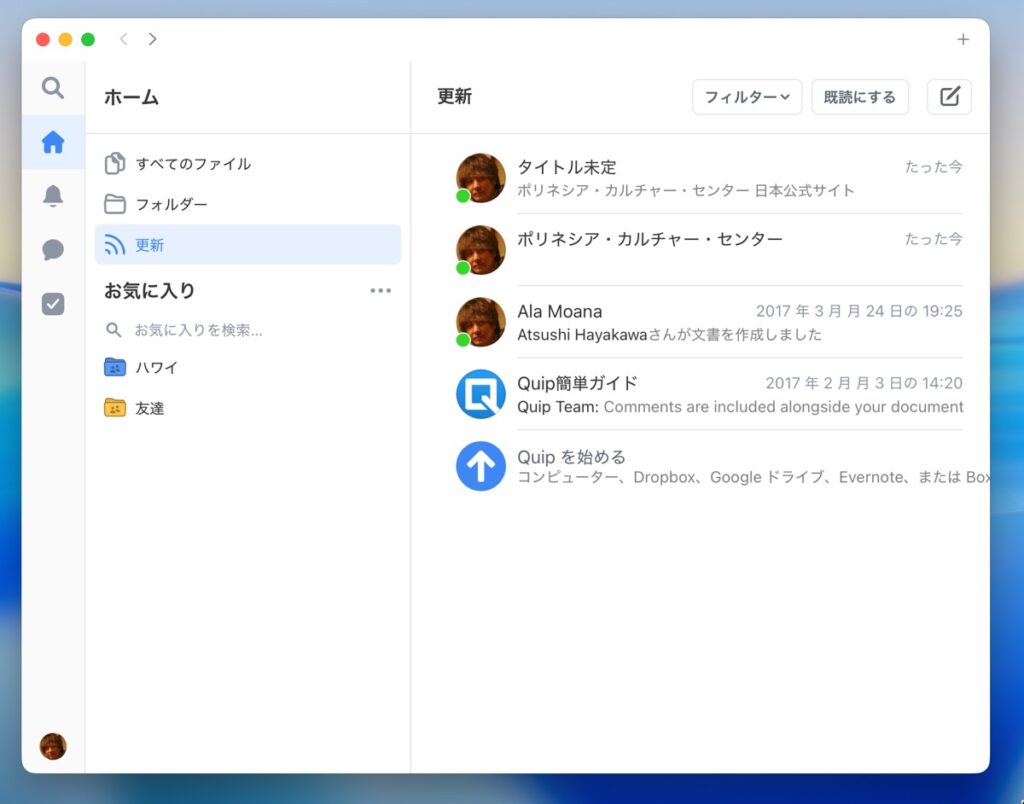Expand the フィルター dropdown
The width and height of the screenshot is (1024, 804).
[747, 97]
